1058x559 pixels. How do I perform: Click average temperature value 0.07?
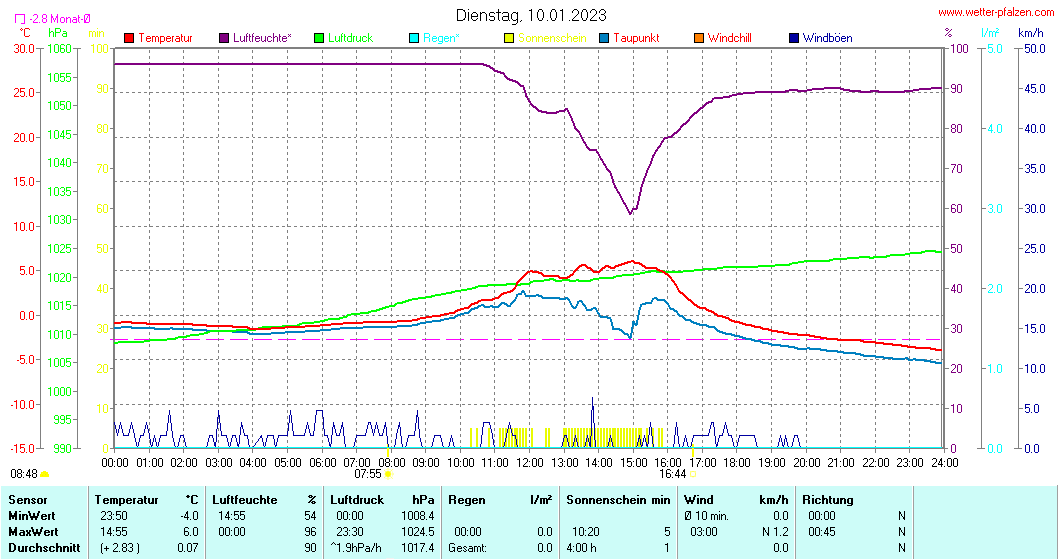pos(188,548)
